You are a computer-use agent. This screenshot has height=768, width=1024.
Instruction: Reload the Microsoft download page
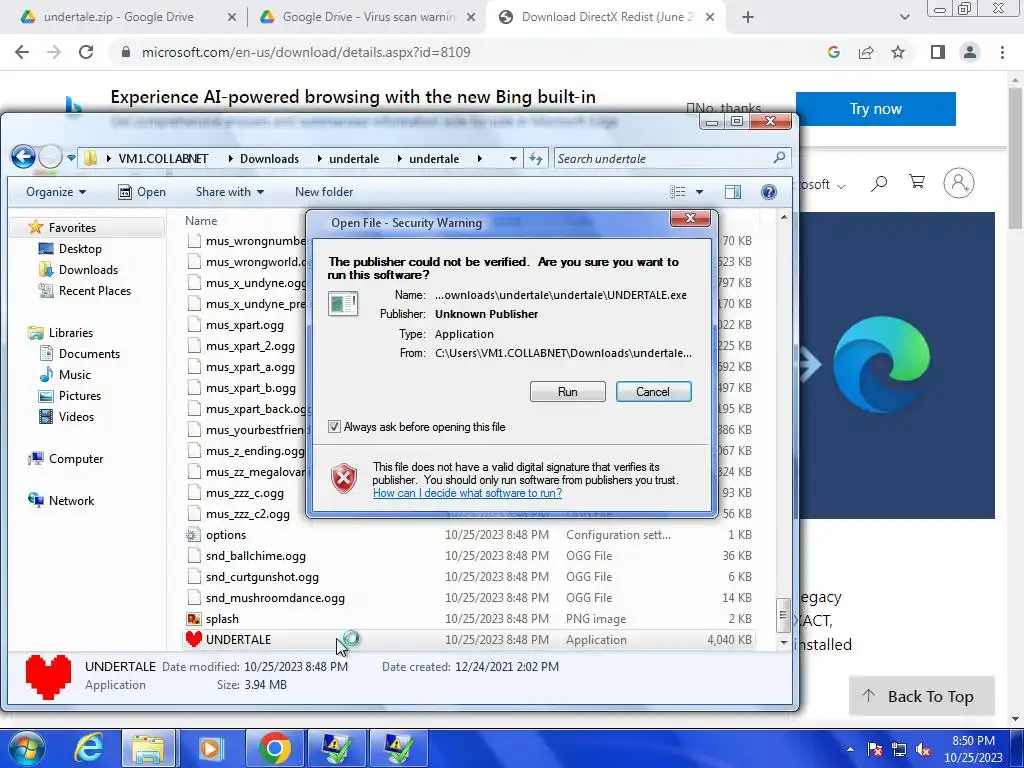coord(86,52)
